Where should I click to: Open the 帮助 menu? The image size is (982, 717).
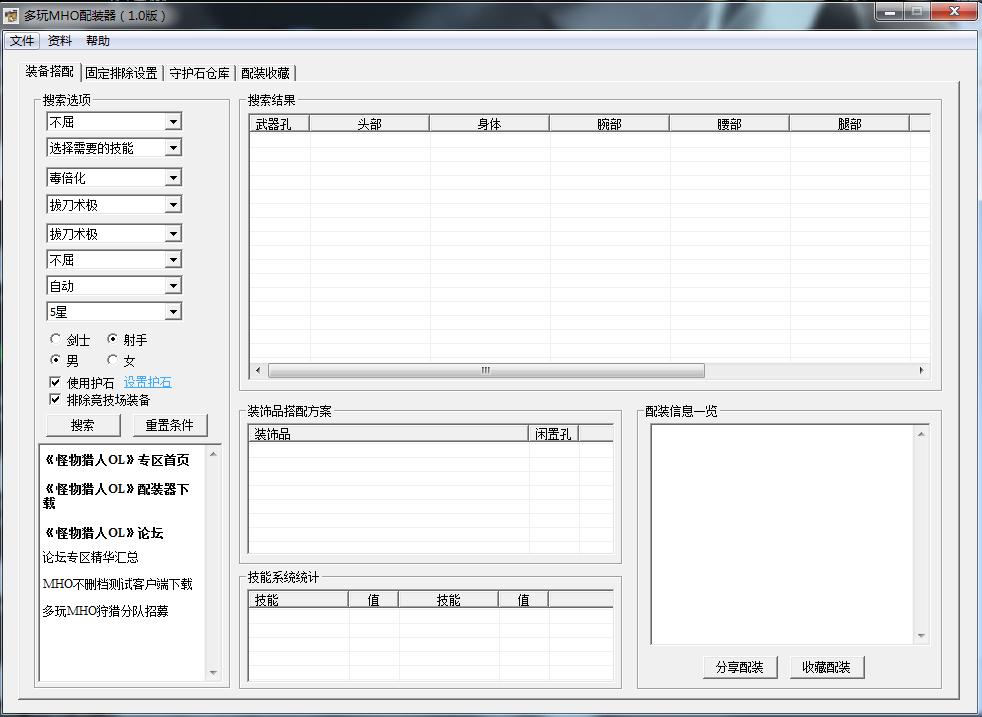point(96,41)
